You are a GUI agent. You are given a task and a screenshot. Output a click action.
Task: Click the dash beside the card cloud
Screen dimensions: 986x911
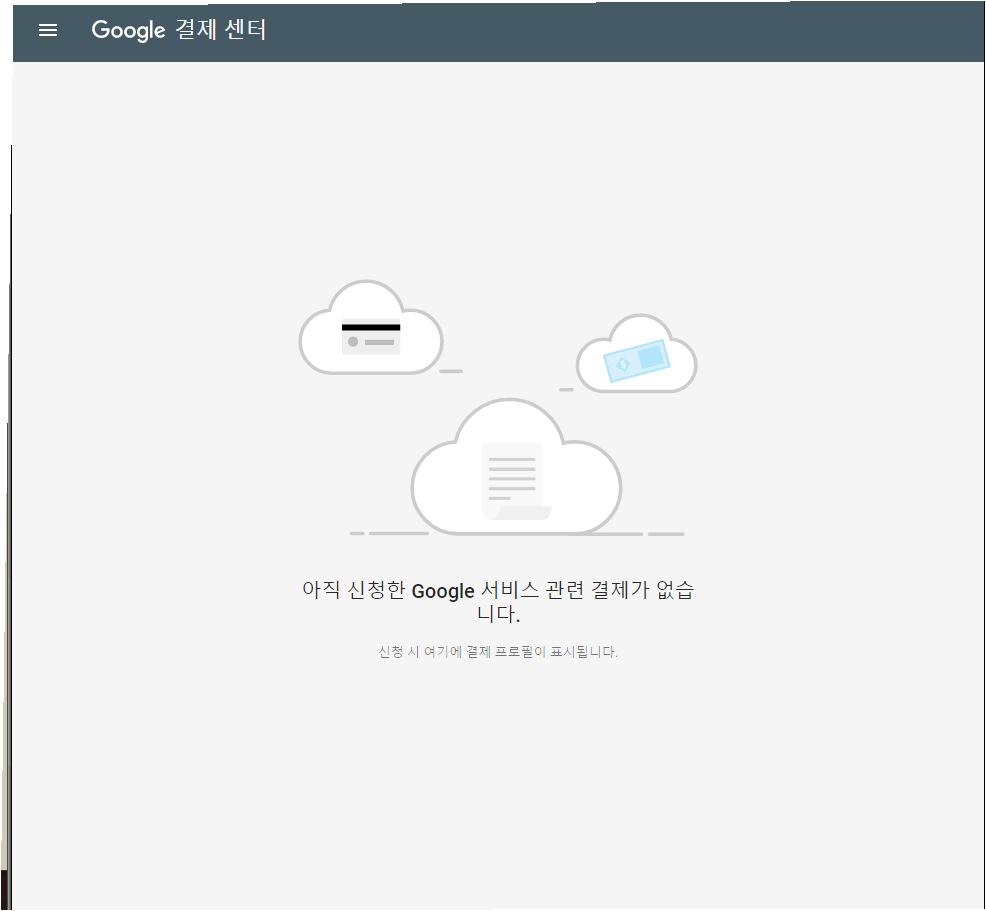pyautogui.click(x=451, y=371)
